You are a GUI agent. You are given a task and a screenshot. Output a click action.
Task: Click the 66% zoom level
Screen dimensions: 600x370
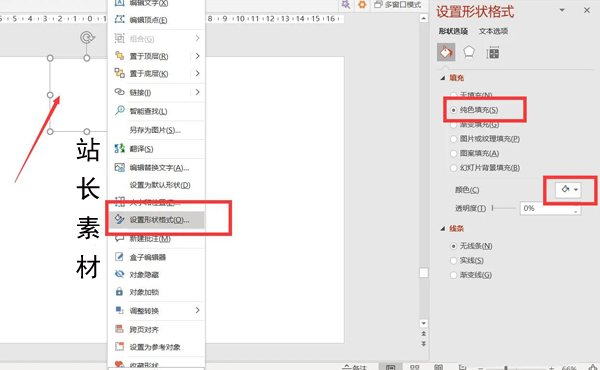tap(569, 368)
